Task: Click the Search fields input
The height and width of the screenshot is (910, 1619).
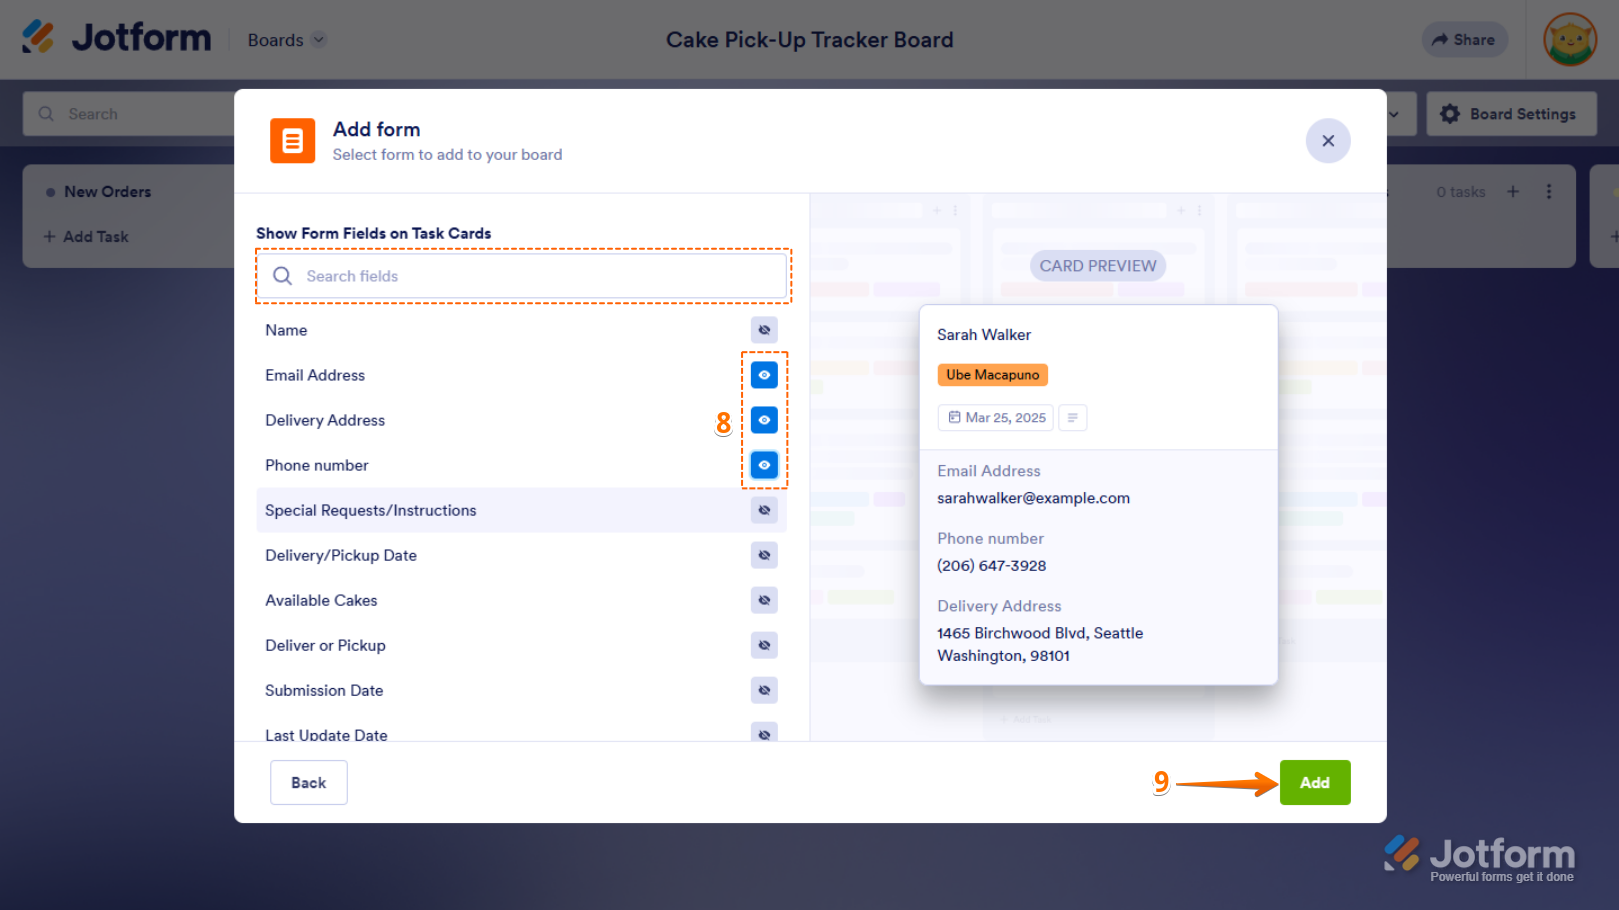Action: [x=523, y=276]
